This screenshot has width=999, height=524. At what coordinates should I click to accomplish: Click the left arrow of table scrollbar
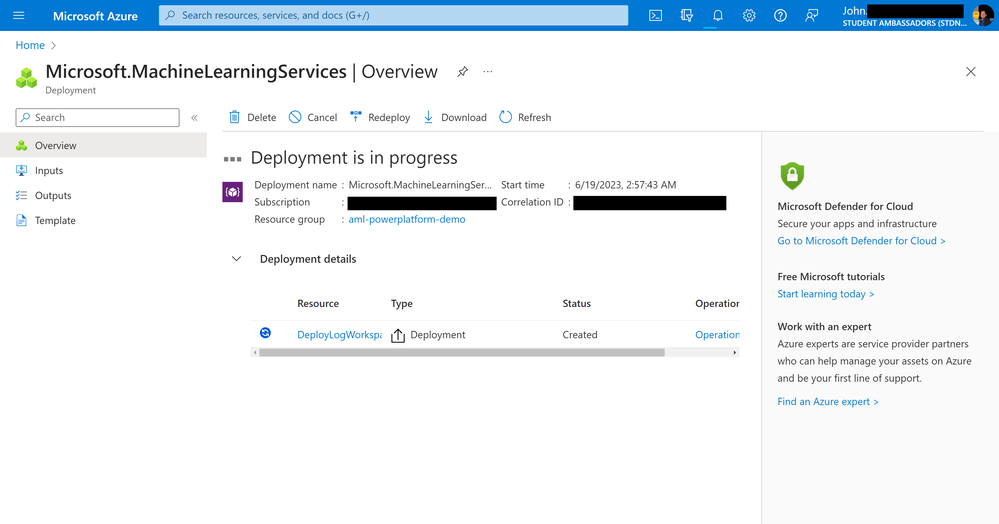(255, 353)
